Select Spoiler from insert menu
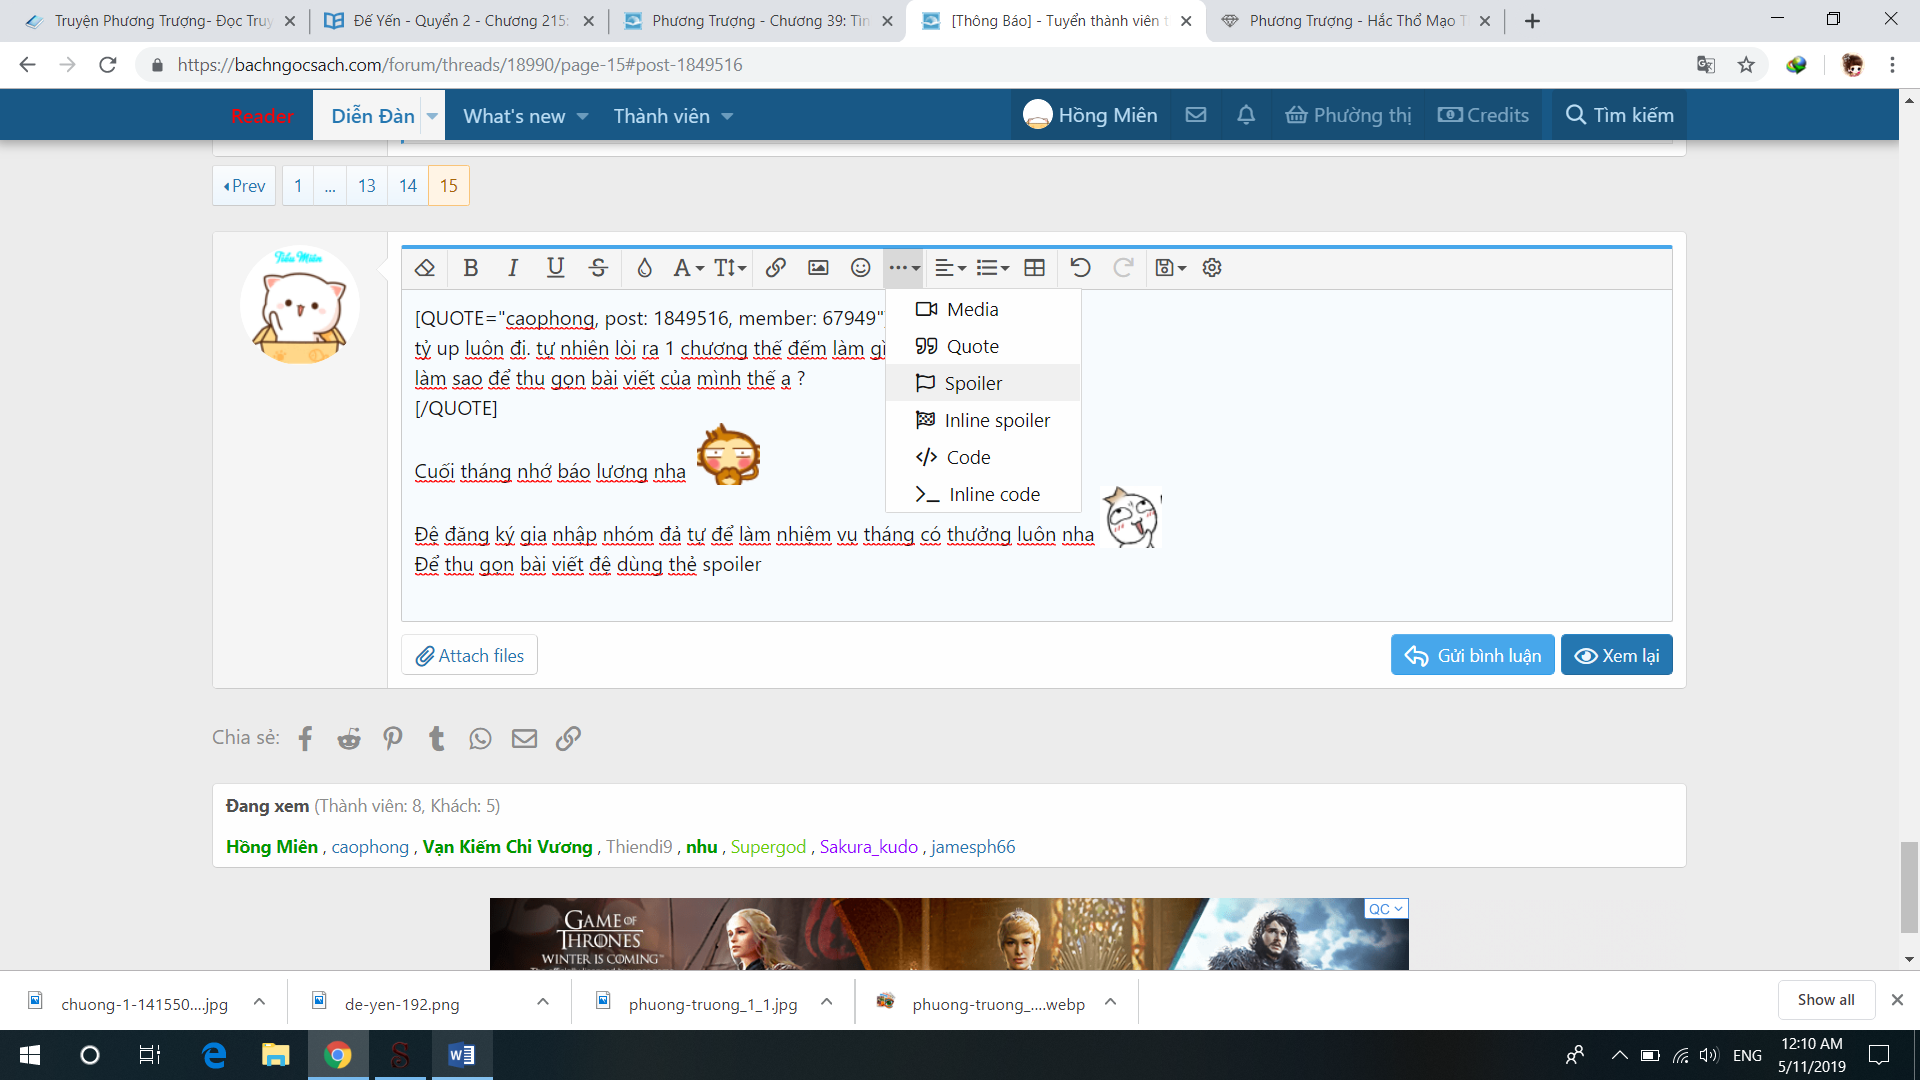The width and height of the screenshot is (1920, 1080). 973,383
